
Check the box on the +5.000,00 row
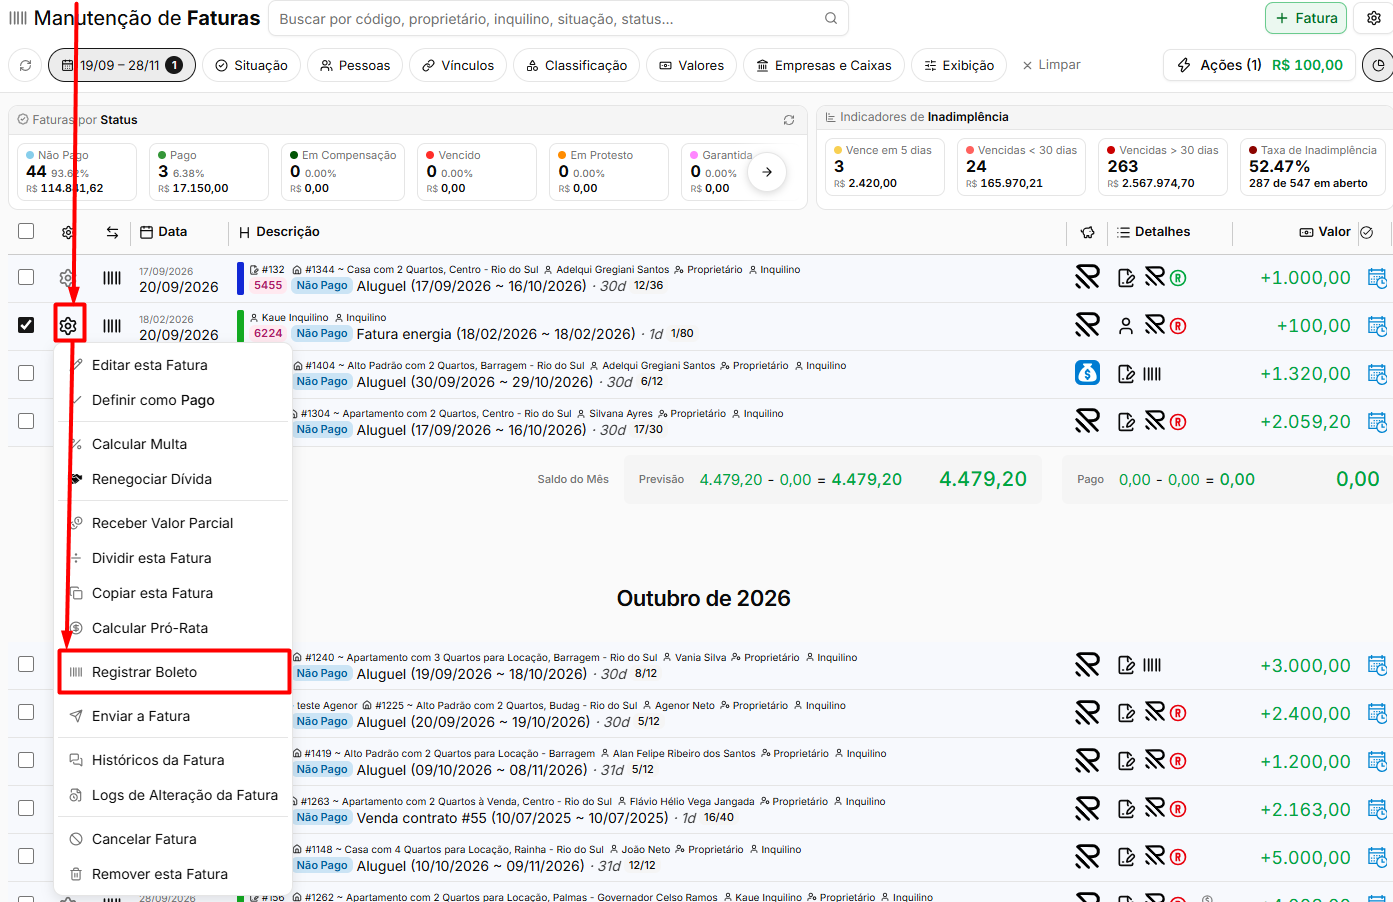click(x=26, y=856)
